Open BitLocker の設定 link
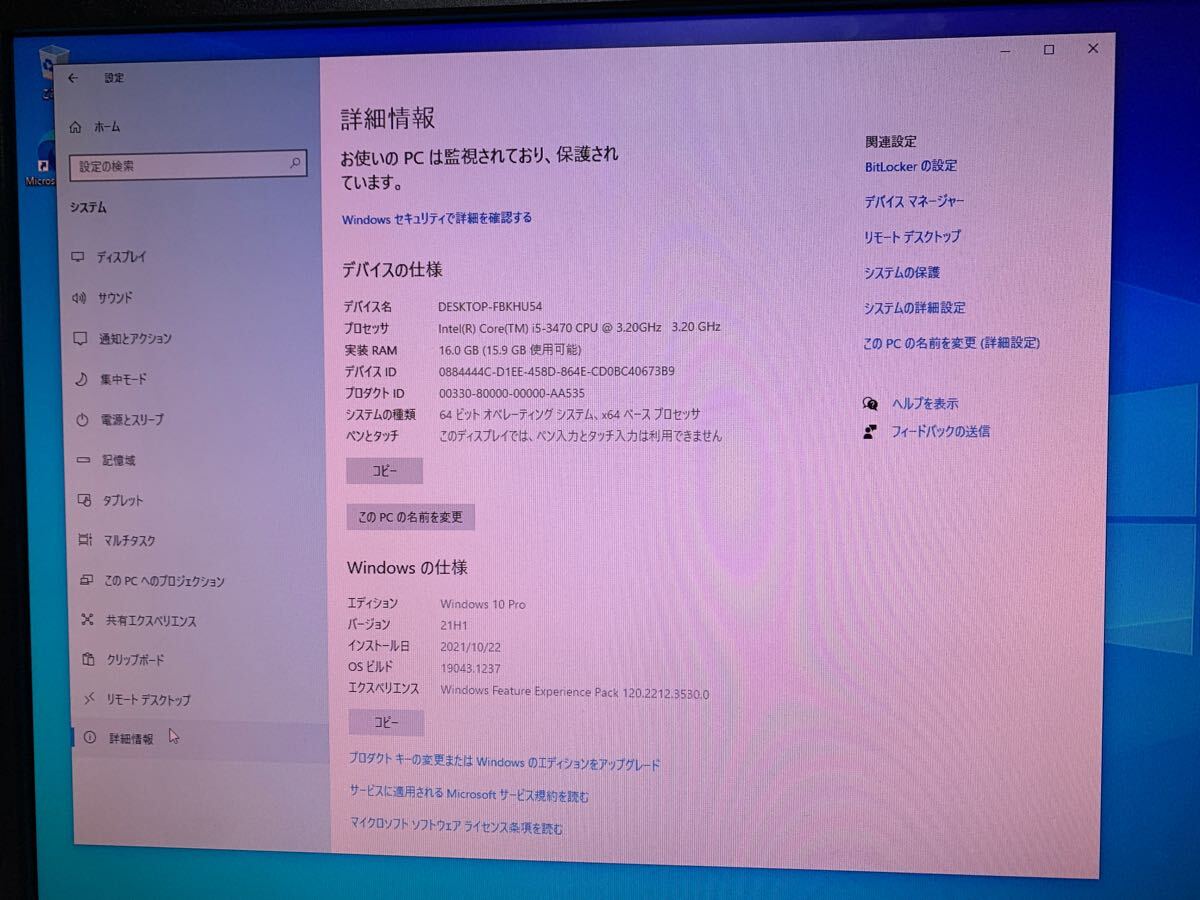The height and width of the screenshot is (900, 1200). click(911, 166)
